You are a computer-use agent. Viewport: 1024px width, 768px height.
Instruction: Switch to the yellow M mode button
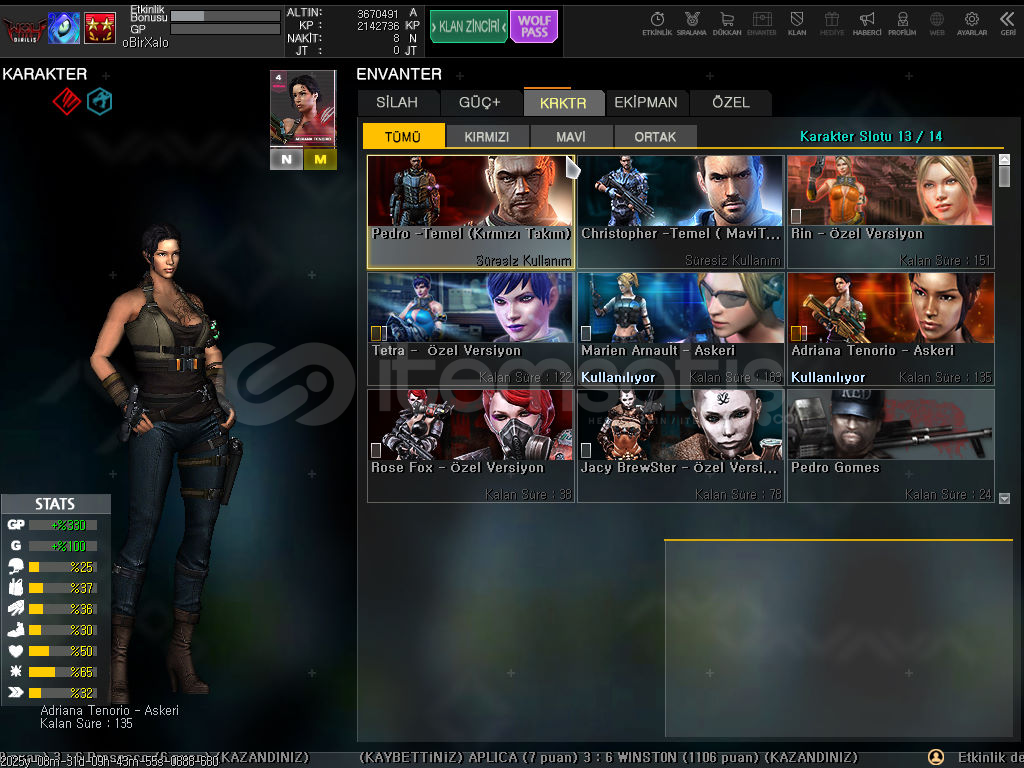coord(320,159)
